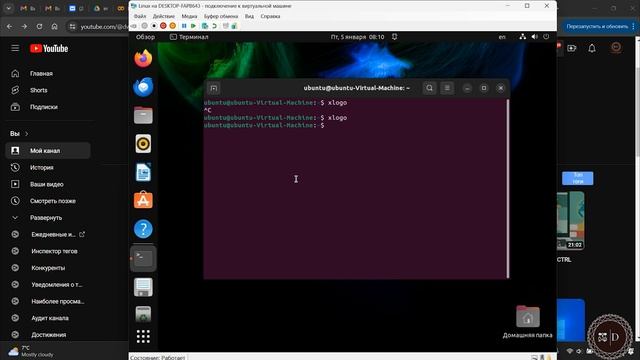The height and width of the screenshot is (360, 640).
Task: Open the Trash icon in dock
Action: point(143,314)
